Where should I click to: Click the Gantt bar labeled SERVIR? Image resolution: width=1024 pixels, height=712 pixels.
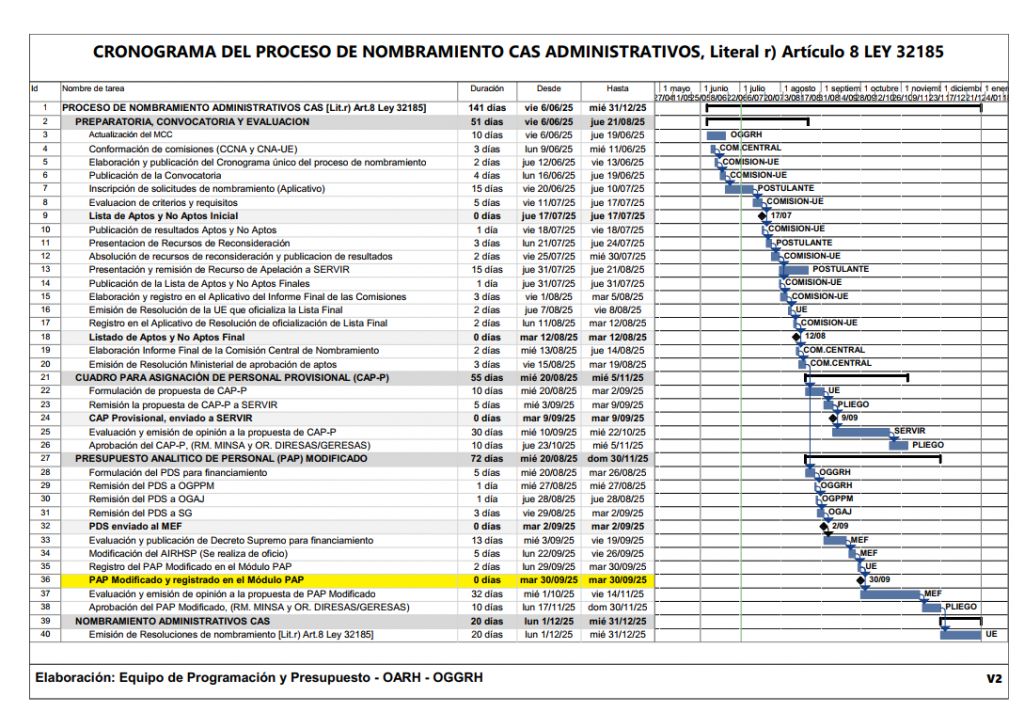[861, 432]
